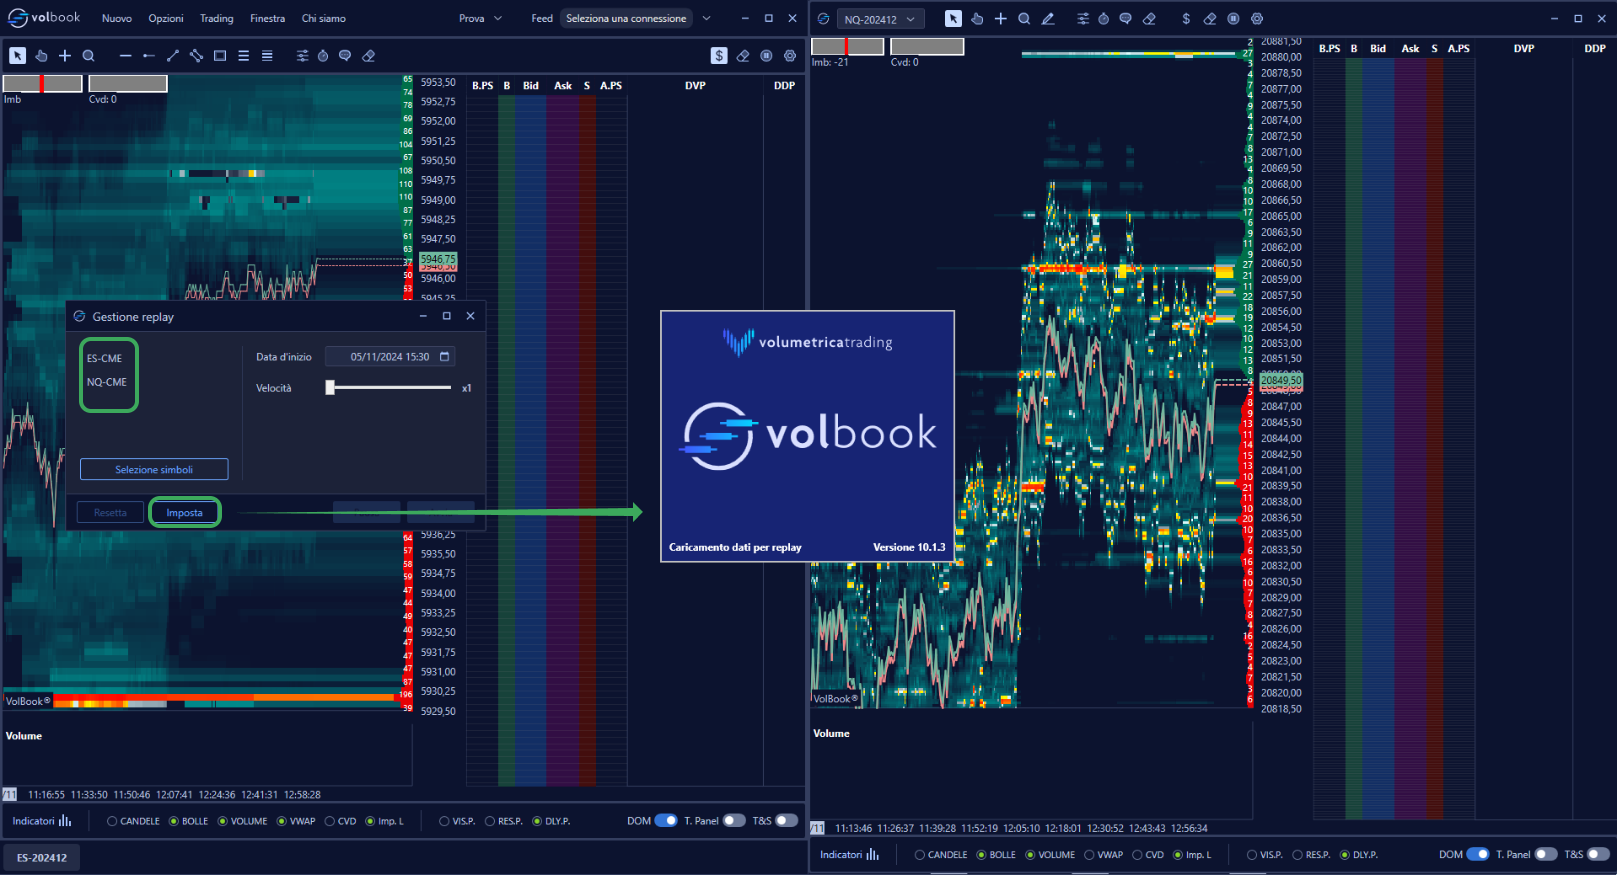Click the pause replay icon in the NQ window
This screenshot has height=875, width=1617.
pos(1233,19)
